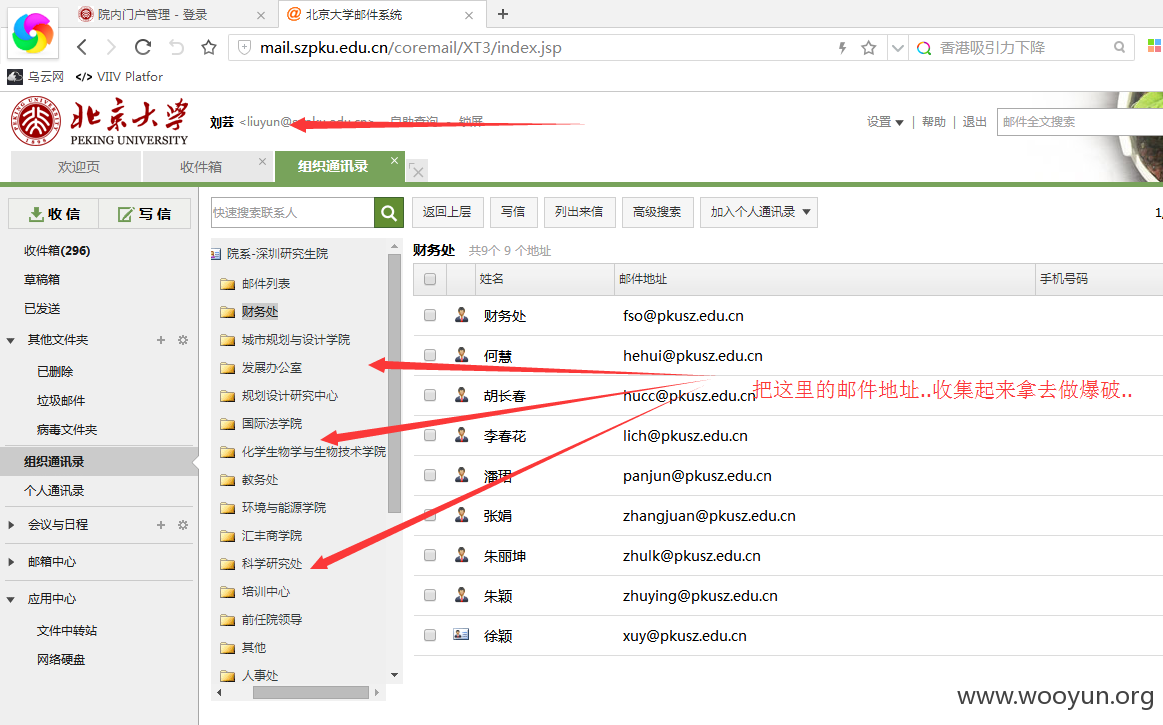
Task: Focus the 邮件全文搜索 search box
Action: (1080, 122)
